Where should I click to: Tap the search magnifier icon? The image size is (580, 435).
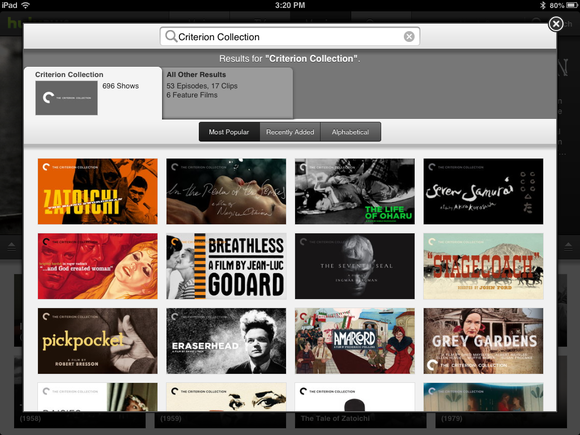(171, 36)
